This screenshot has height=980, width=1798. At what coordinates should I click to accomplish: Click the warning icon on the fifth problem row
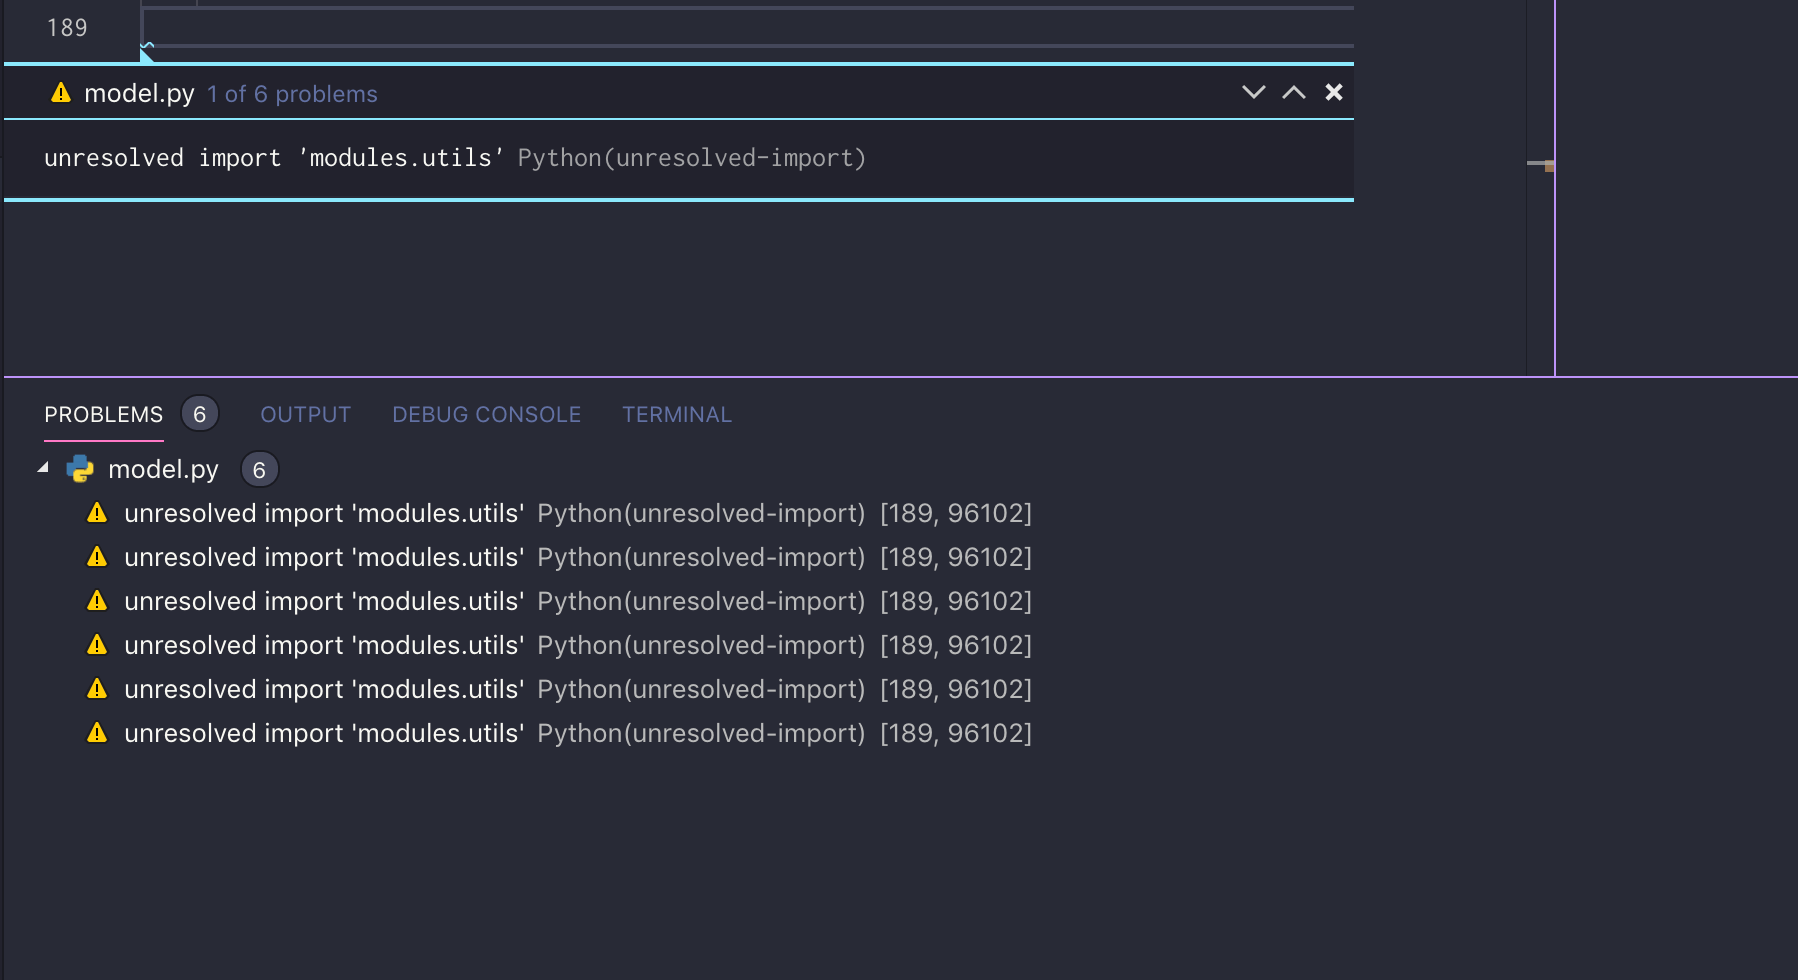tap(97, 688)
